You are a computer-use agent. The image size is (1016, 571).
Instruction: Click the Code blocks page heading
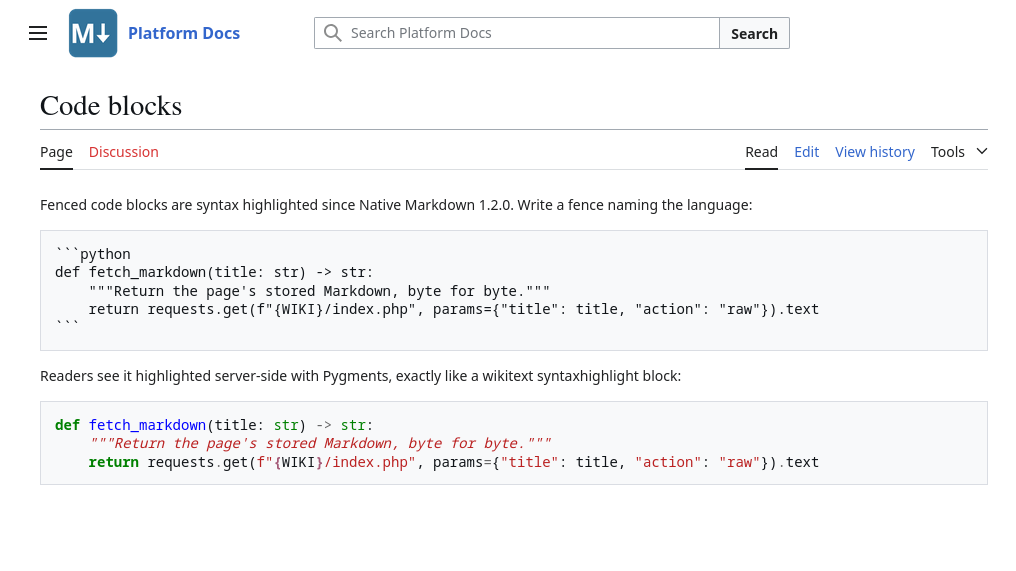111,106
